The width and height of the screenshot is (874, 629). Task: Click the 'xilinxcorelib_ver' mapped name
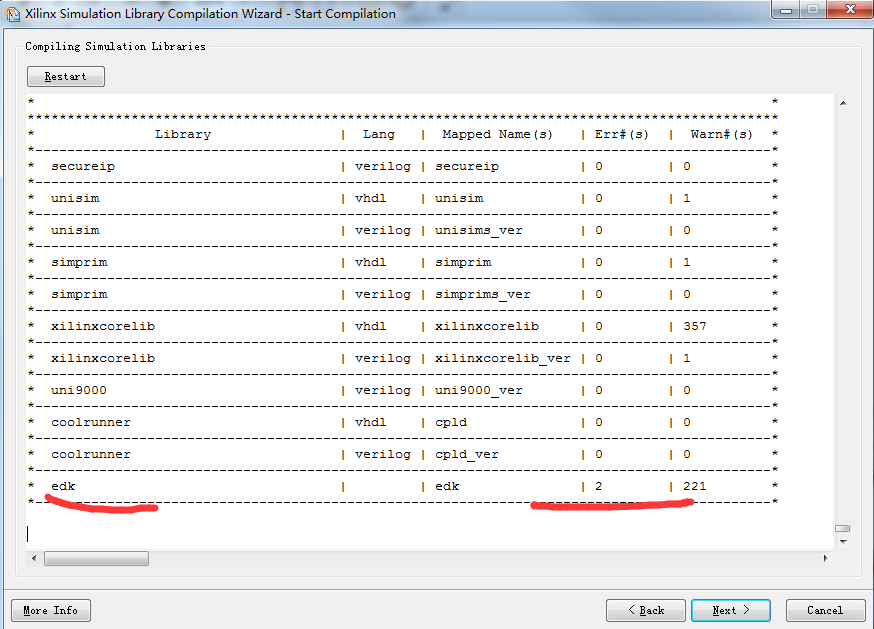(x=503, y=359)
